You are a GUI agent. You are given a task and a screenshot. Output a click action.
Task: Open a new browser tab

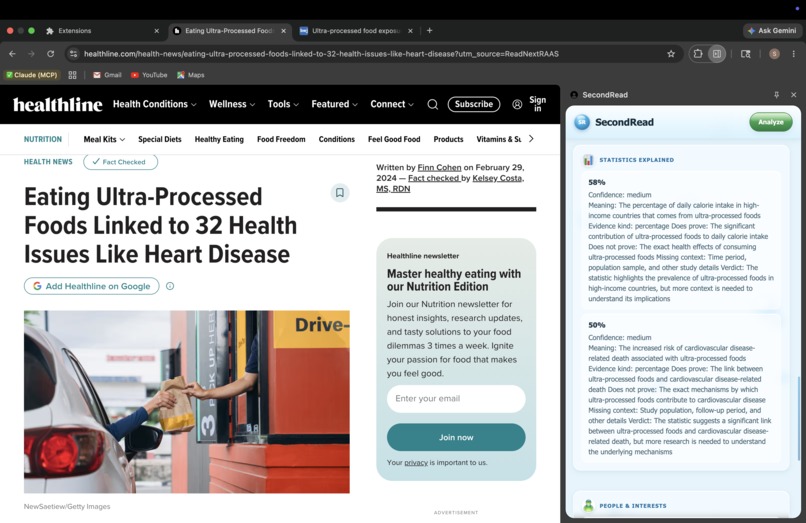point(429,31)
